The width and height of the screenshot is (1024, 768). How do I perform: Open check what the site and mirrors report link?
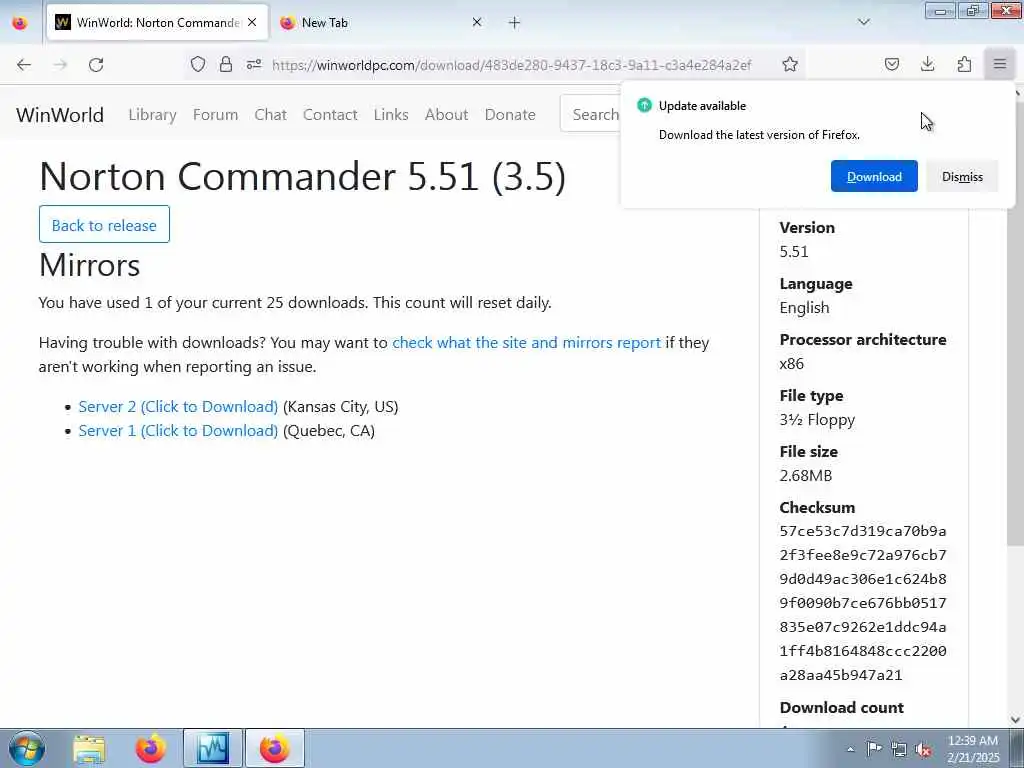(526, 343)
